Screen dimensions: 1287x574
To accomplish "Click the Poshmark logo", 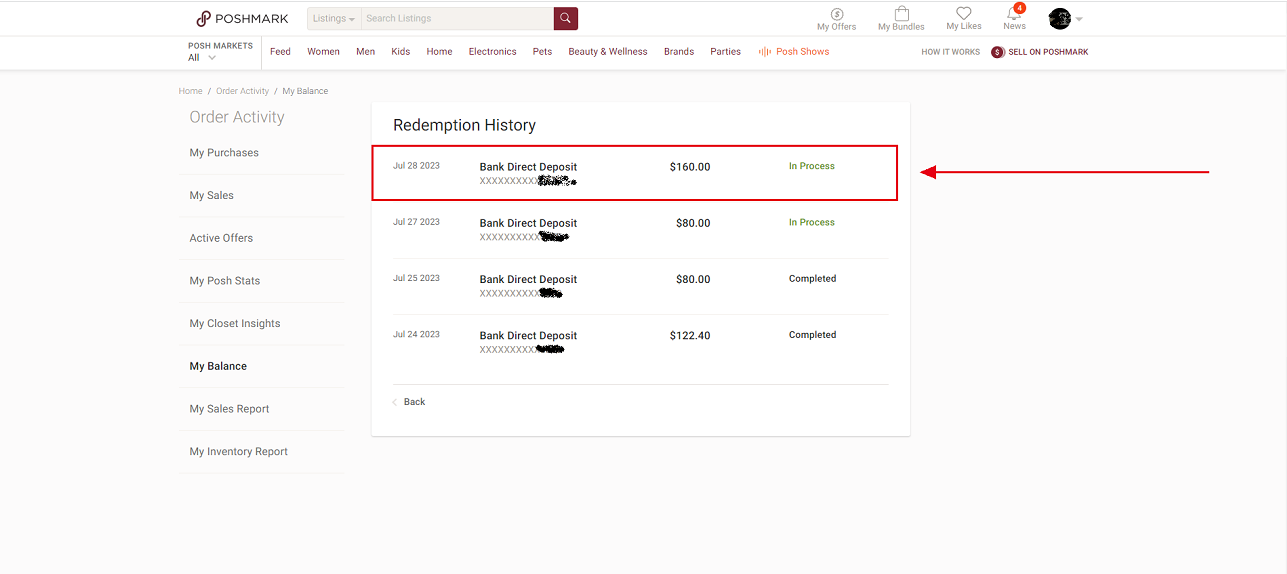I will (x=242, y=18).
